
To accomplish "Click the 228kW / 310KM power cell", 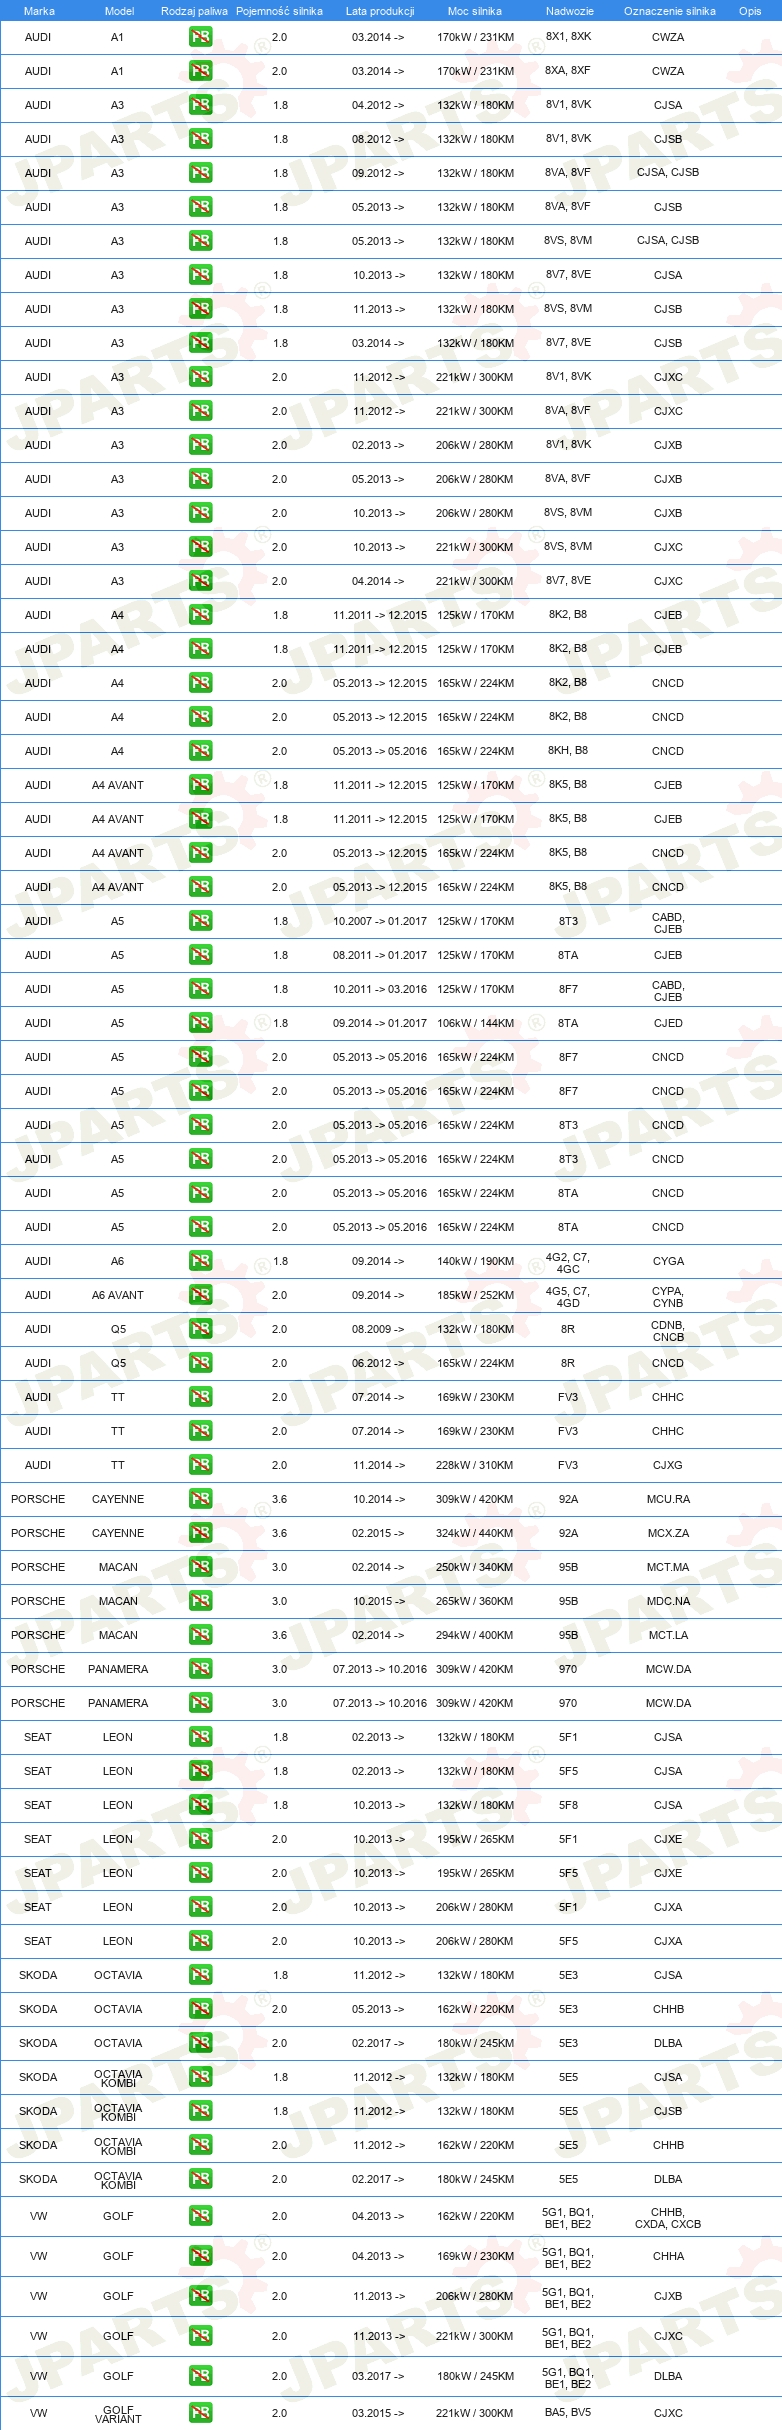I will point(475,1465).
